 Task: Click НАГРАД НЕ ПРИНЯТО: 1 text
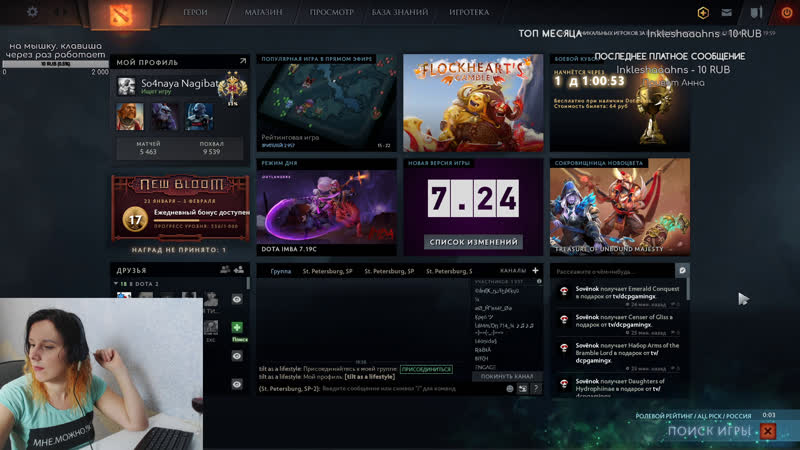(x=179, y=250)
